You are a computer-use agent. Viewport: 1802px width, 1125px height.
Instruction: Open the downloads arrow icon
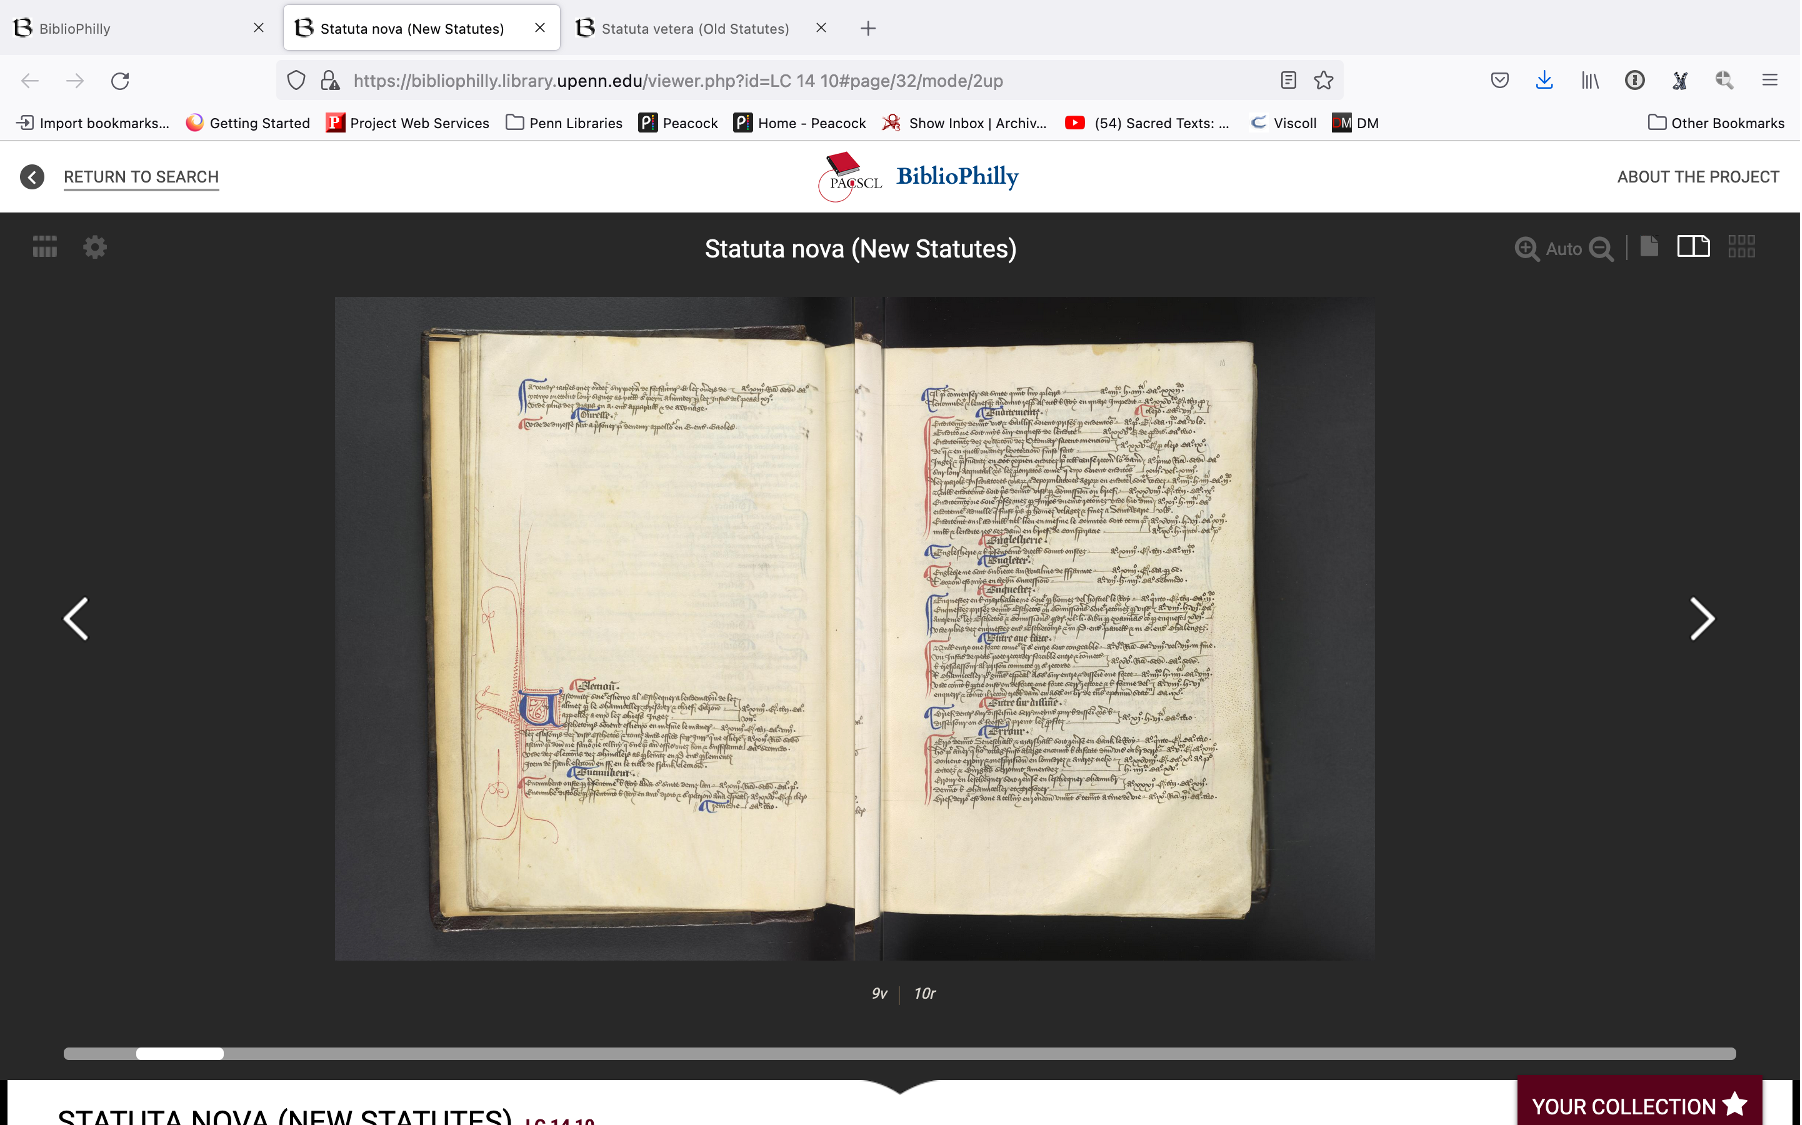coord(1544,81)
